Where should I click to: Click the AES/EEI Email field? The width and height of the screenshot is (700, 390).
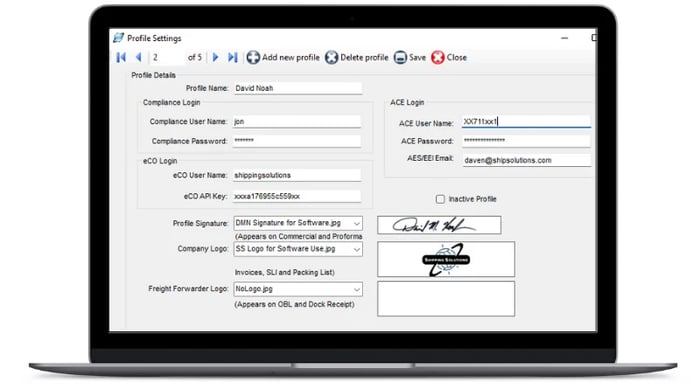point(527,160)
